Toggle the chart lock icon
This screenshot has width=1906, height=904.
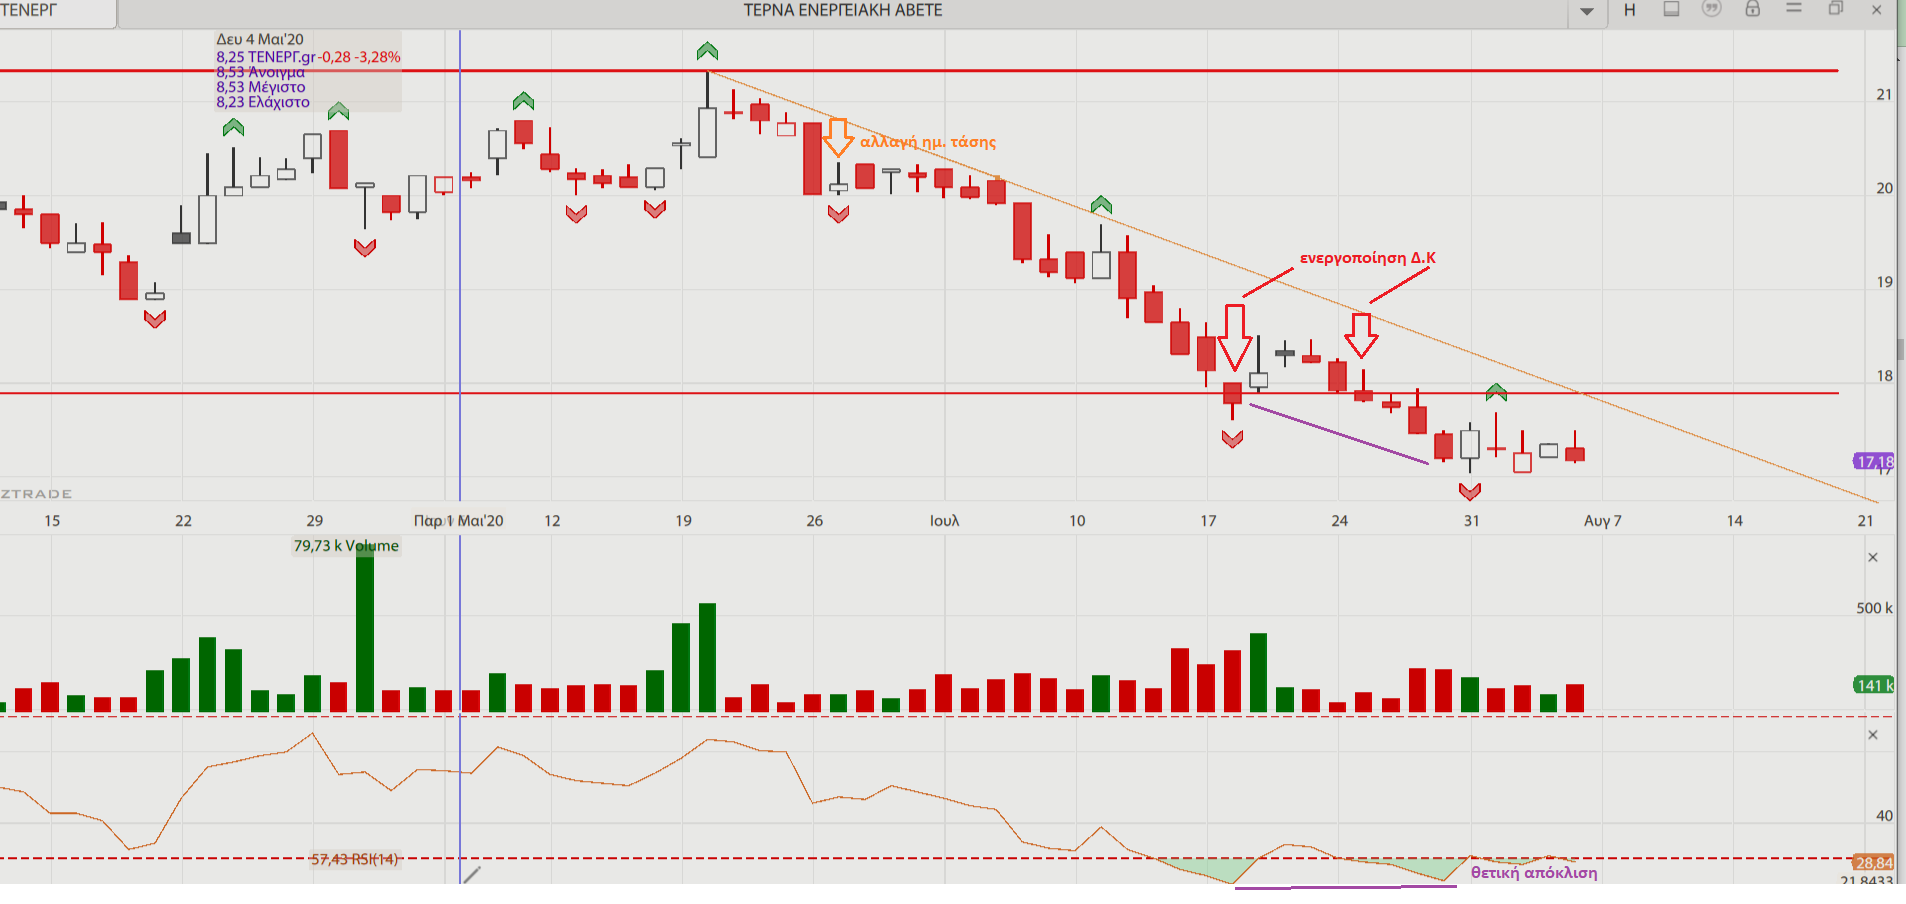(1753, 9)
